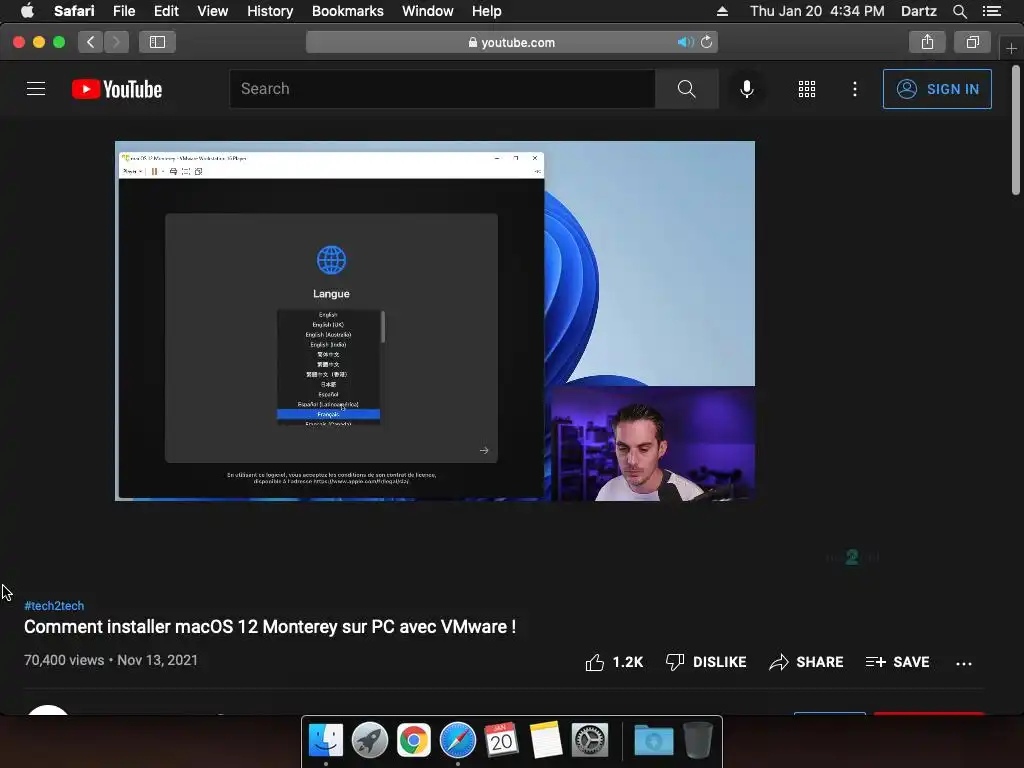1024x768 pixels.
Task: Open more actions ellipsis under video
Action: tap(963, 664)
